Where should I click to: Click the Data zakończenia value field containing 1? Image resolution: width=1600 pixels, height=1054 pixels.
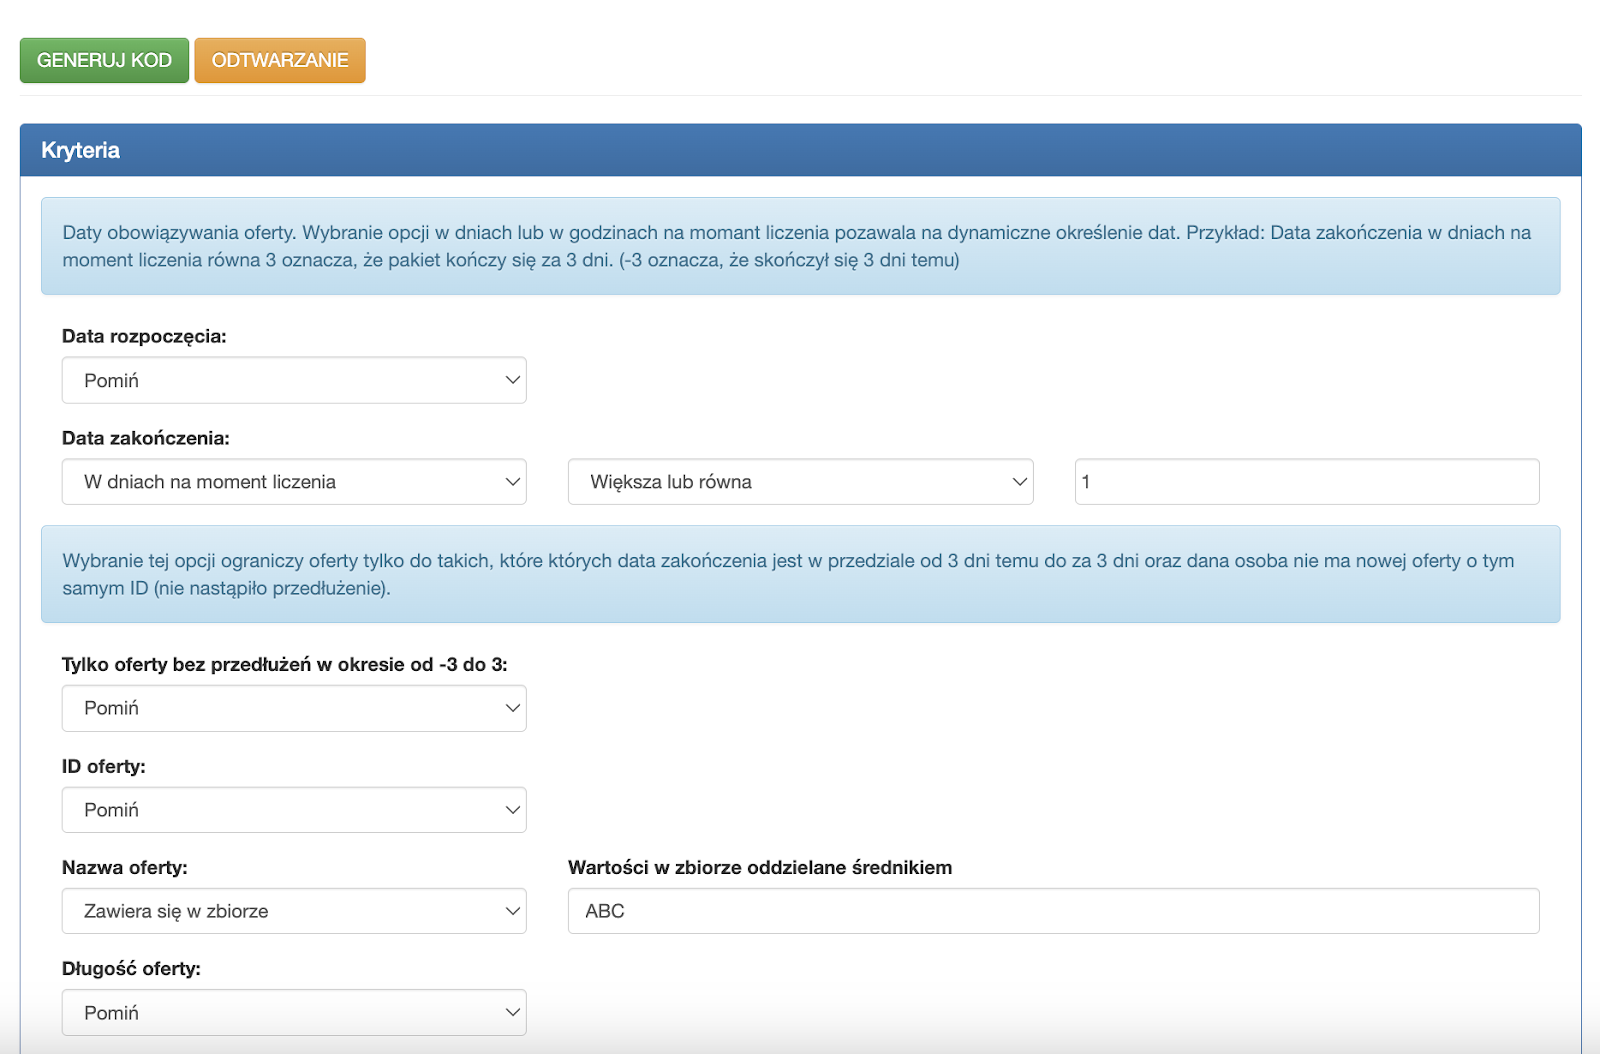pos(1307,482)
